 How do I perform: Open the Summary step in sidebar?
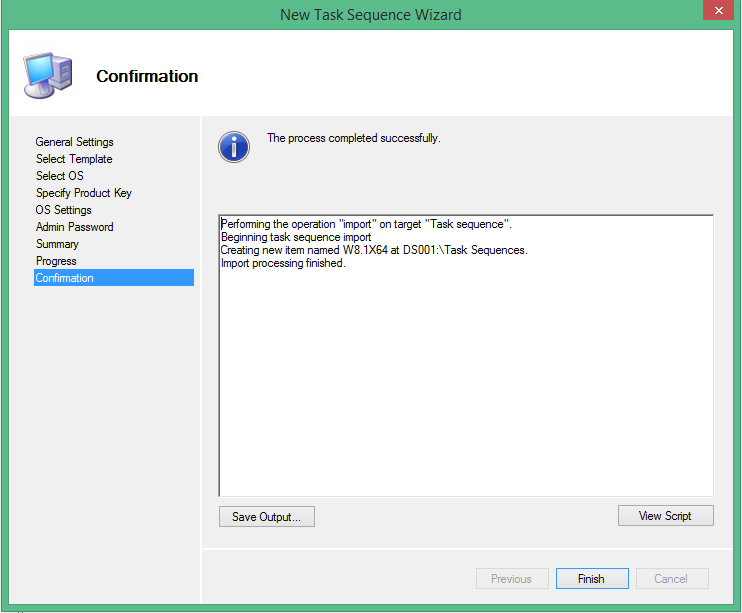[x=57, y=244]
